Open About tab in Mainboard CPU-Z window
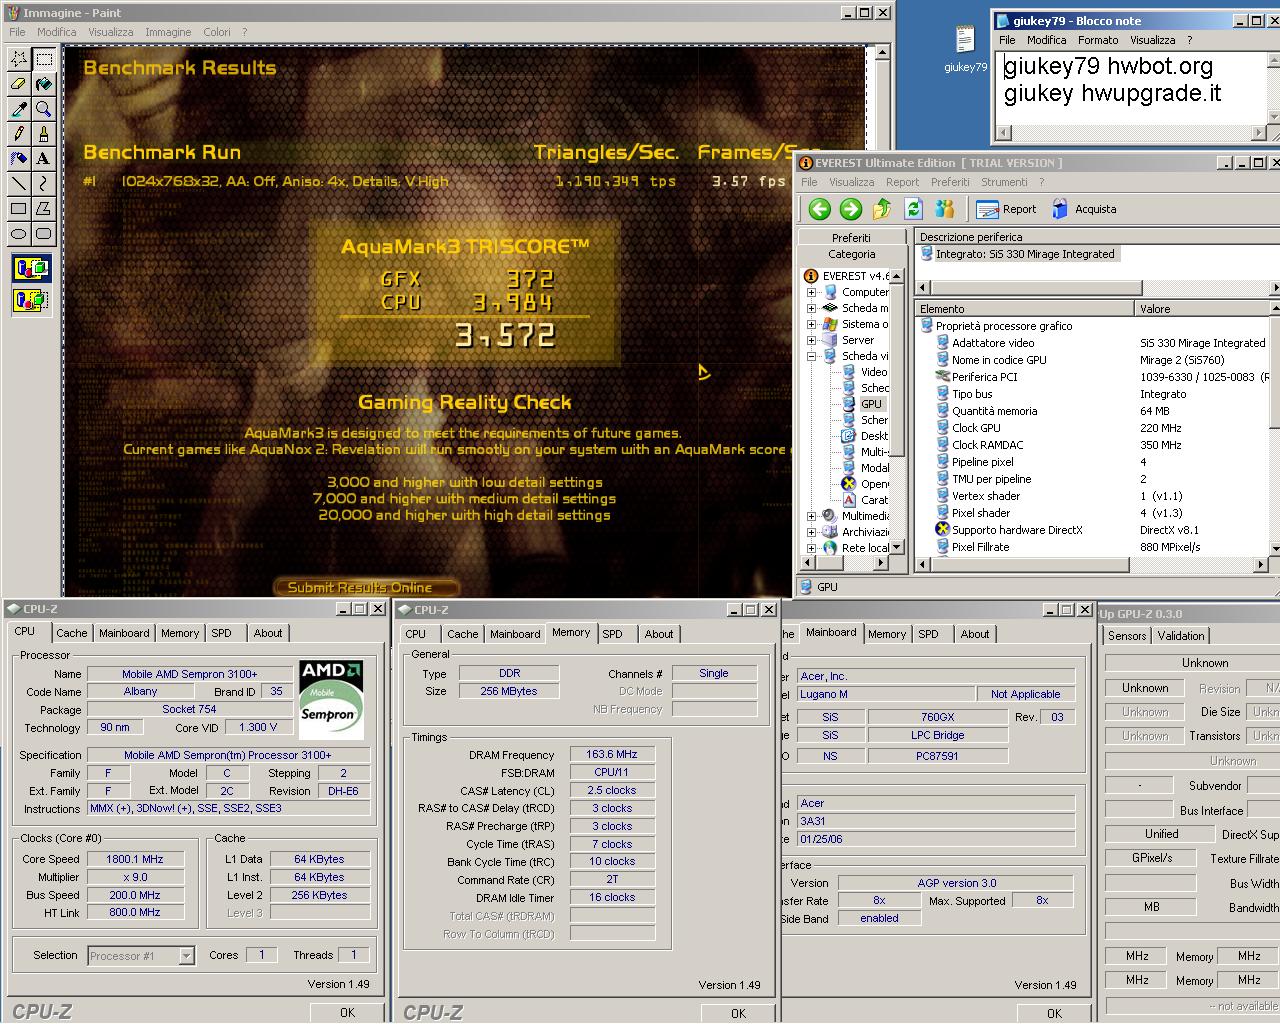Screen dimensions: 1280x1024 coord(975,634)
